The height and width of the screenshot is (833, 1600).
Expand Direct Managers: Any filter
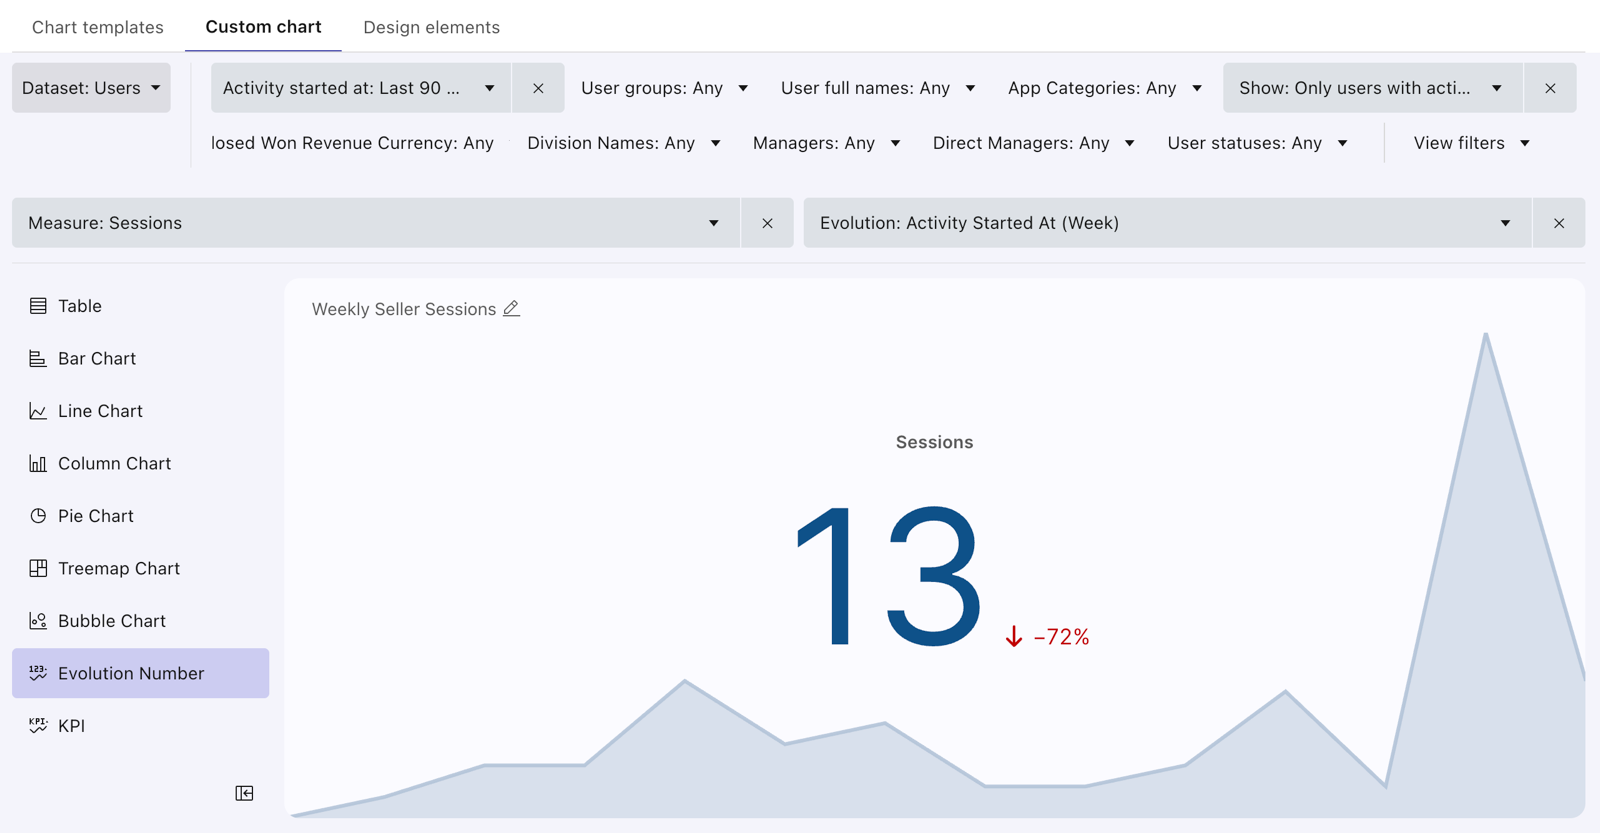click(x=1034, y=143)
